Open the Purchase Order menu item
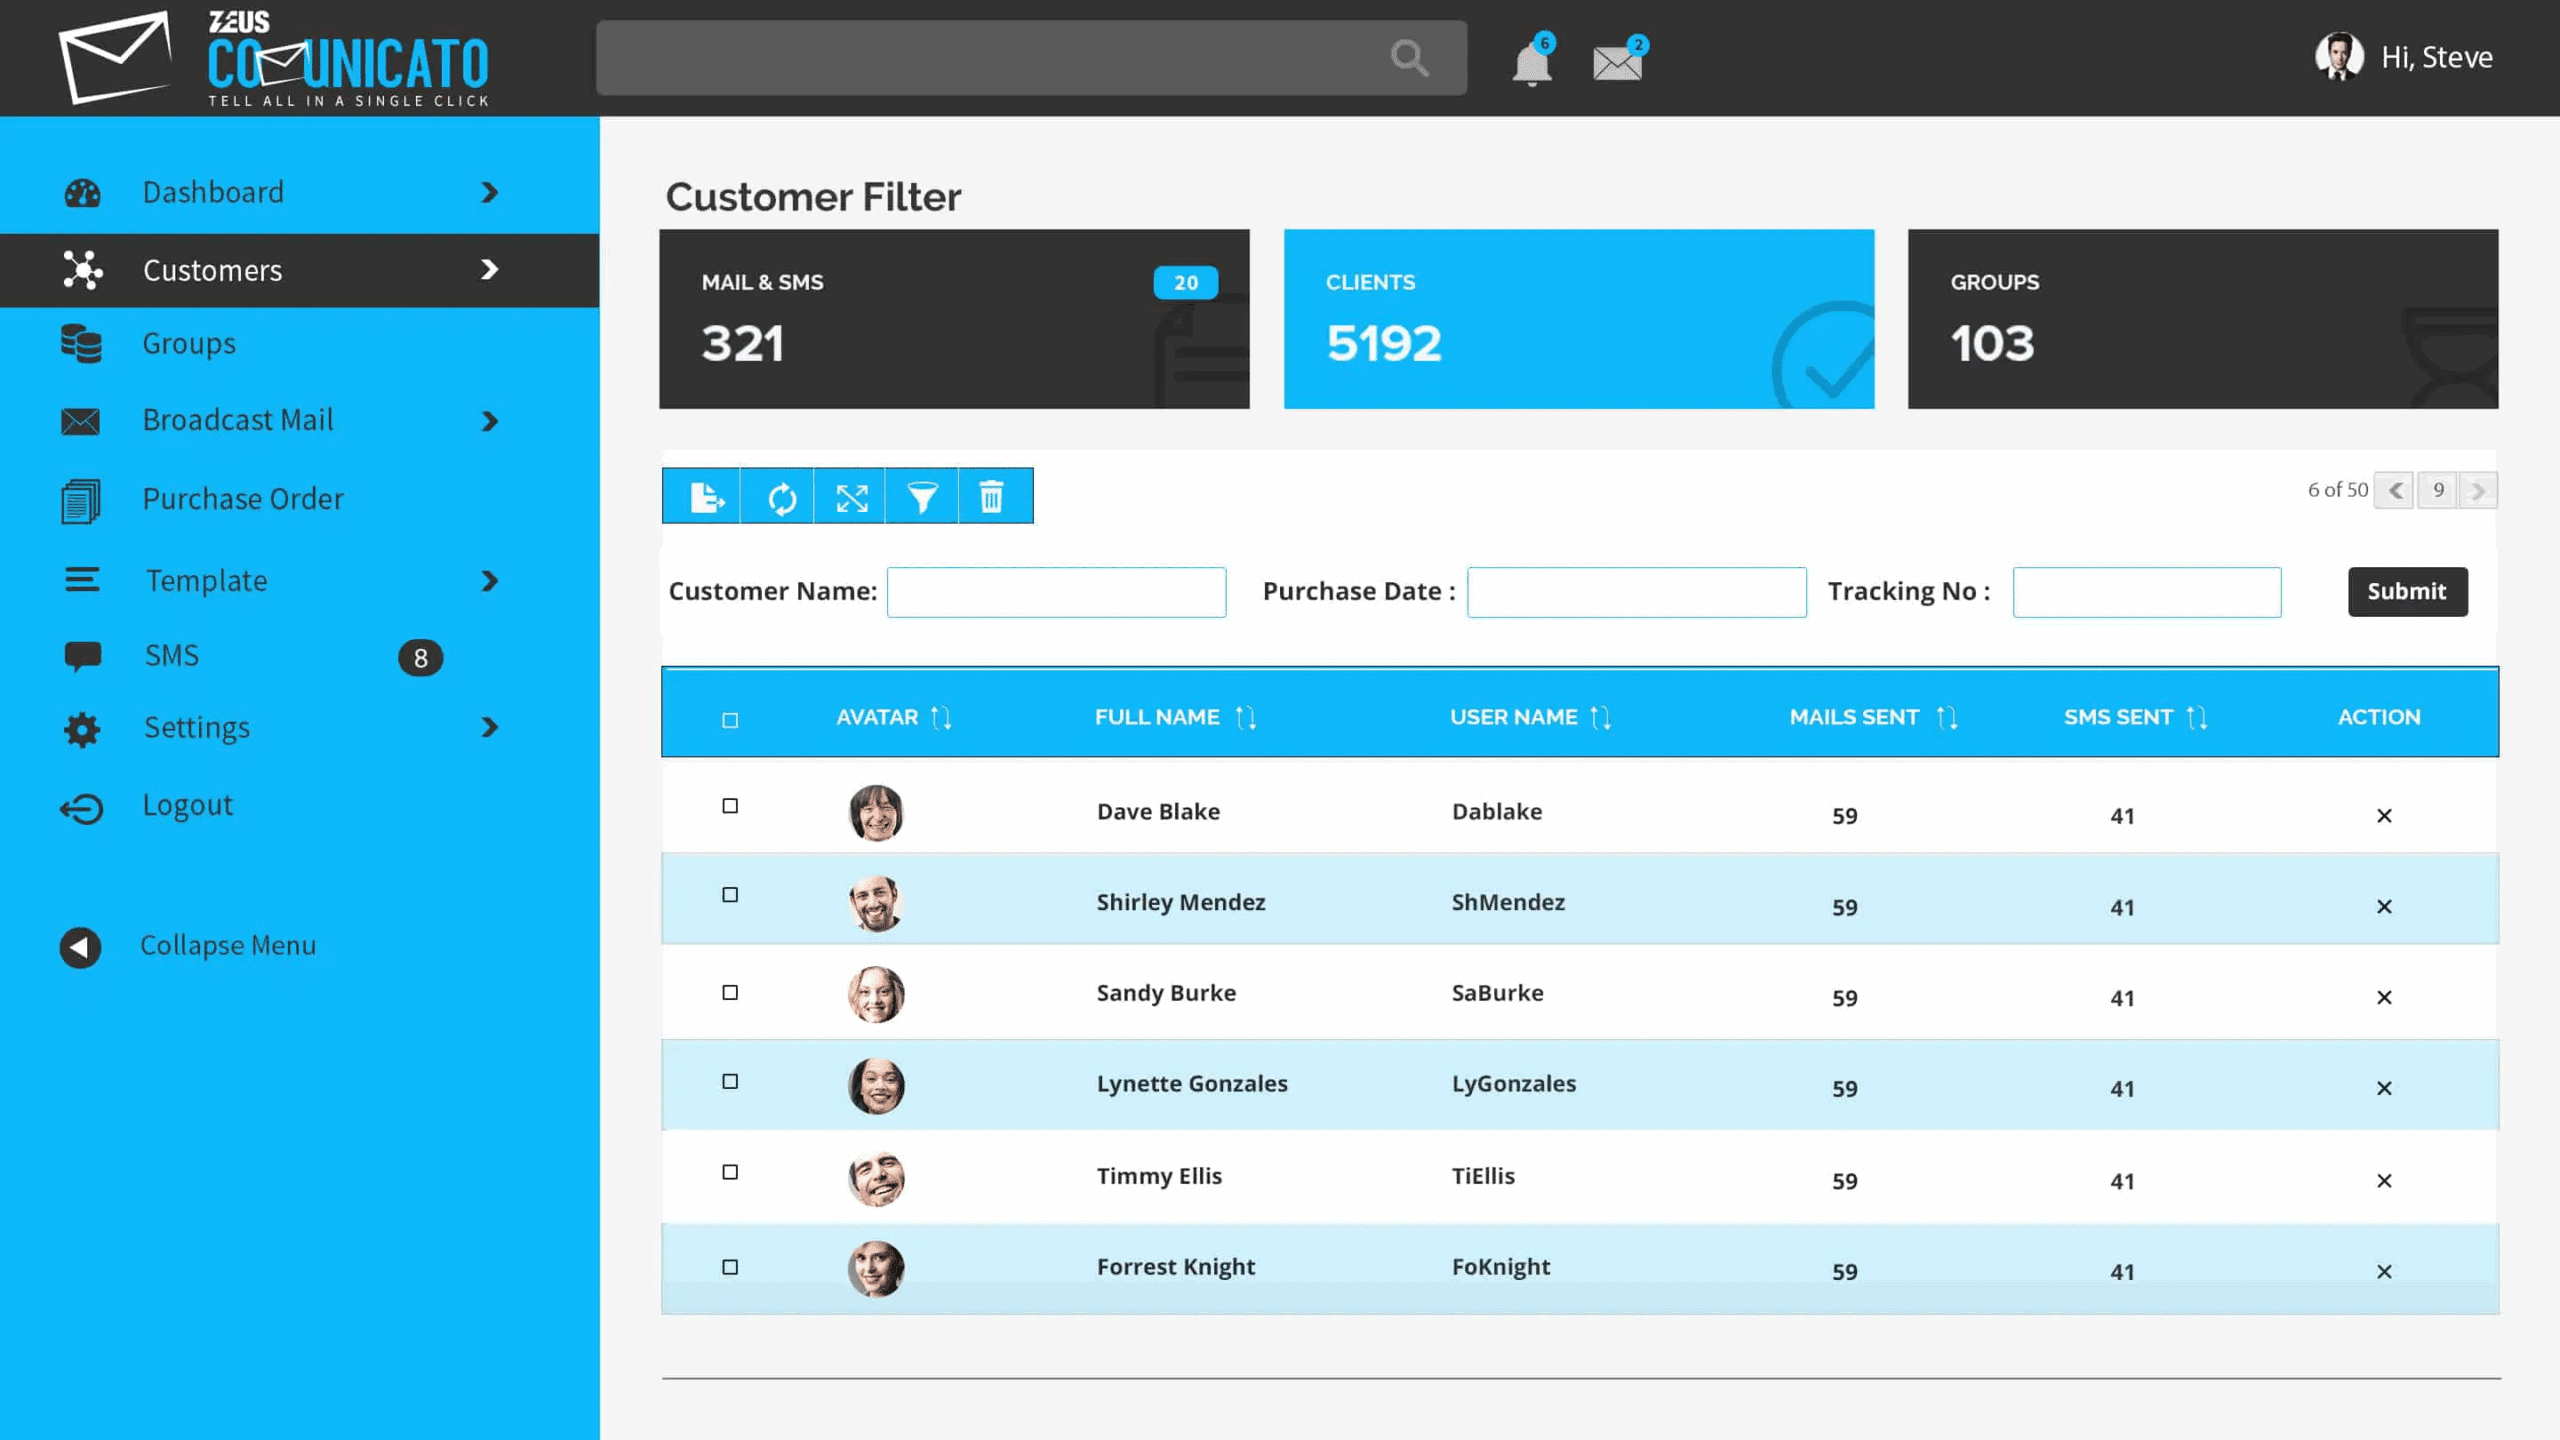This screenshot has width=2560, height=1440. pos(243,499)
